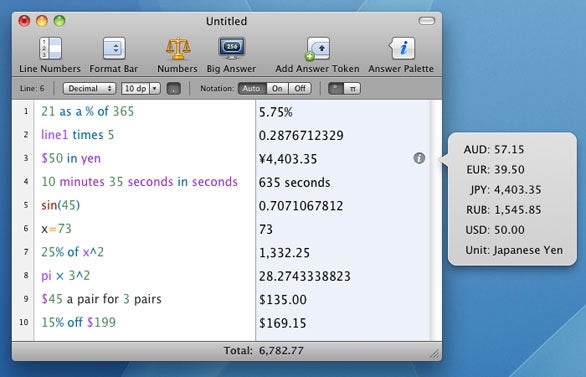Toggle Line Numbers toolbar icon
This screenshot has width=586, height=377.
50,49
